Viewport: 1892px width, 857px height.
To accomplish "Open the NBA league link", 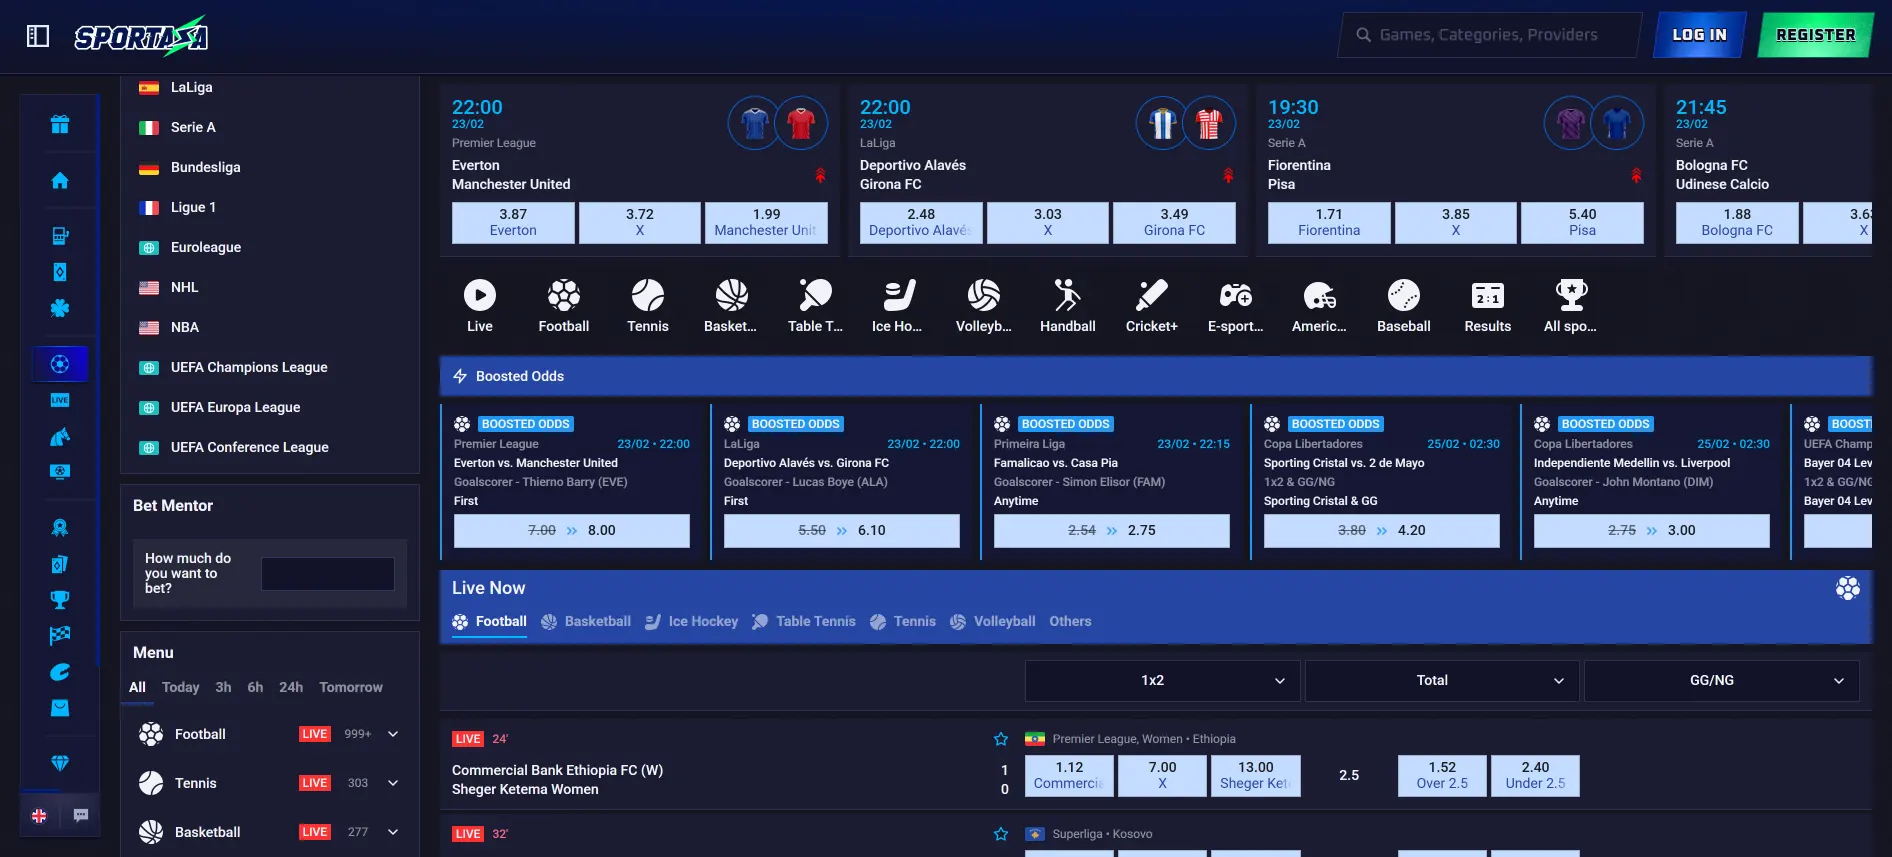I will click(185, 328).
